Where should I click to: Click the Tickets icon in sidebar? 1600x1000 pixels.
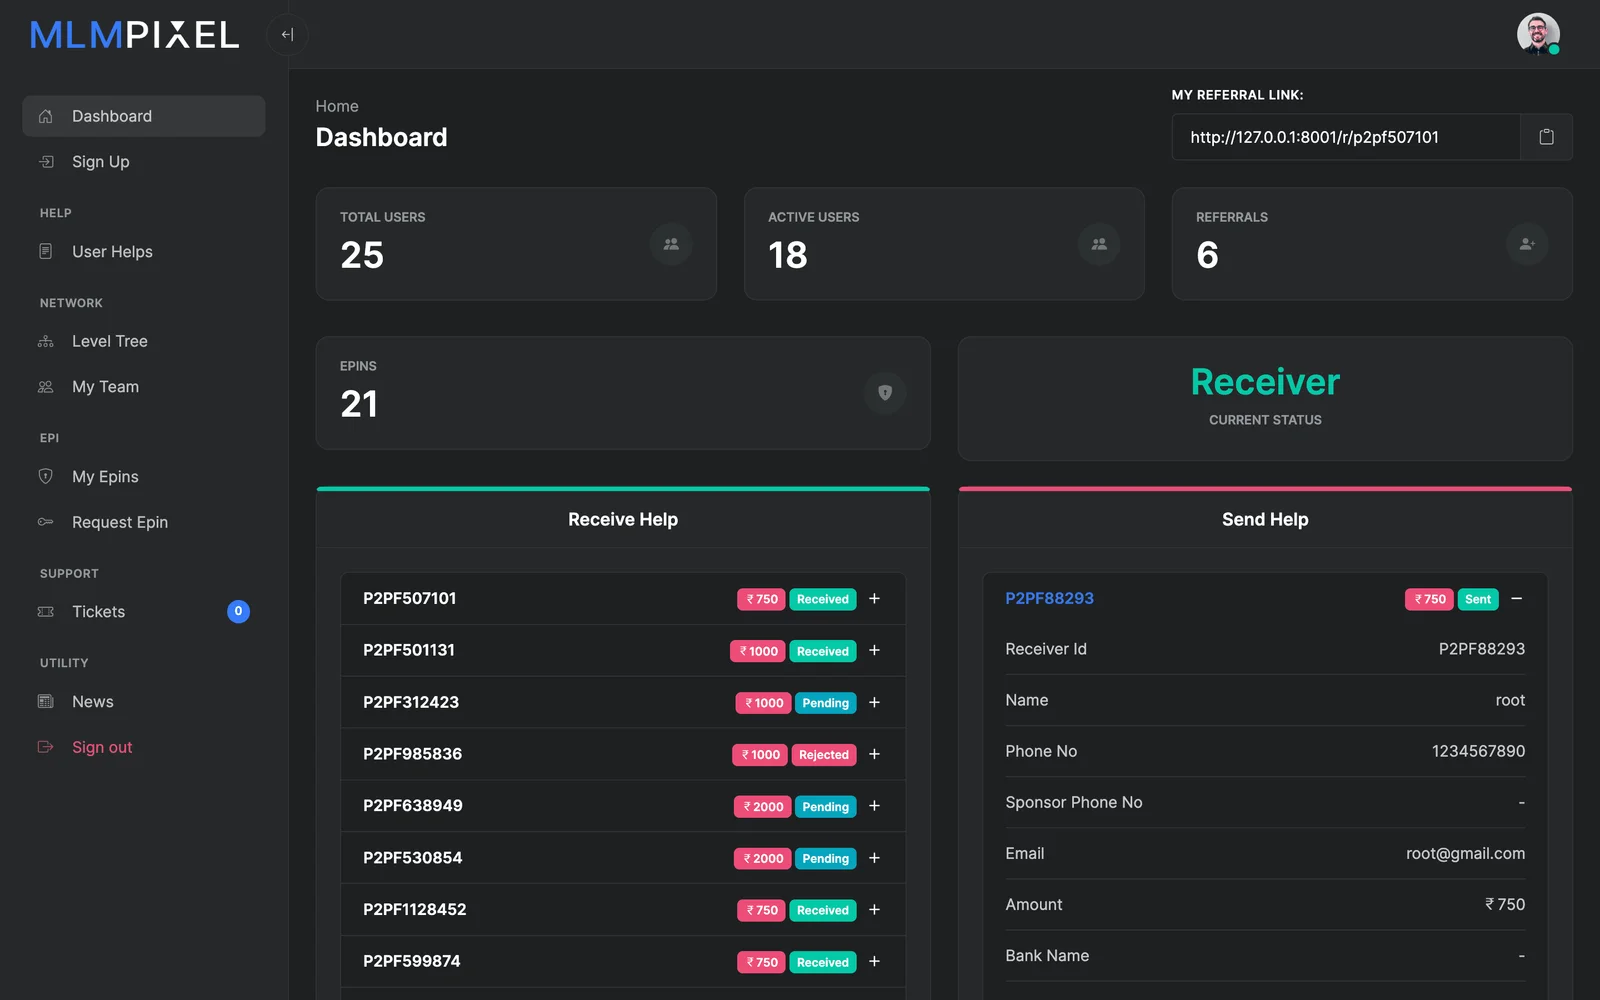45,611
